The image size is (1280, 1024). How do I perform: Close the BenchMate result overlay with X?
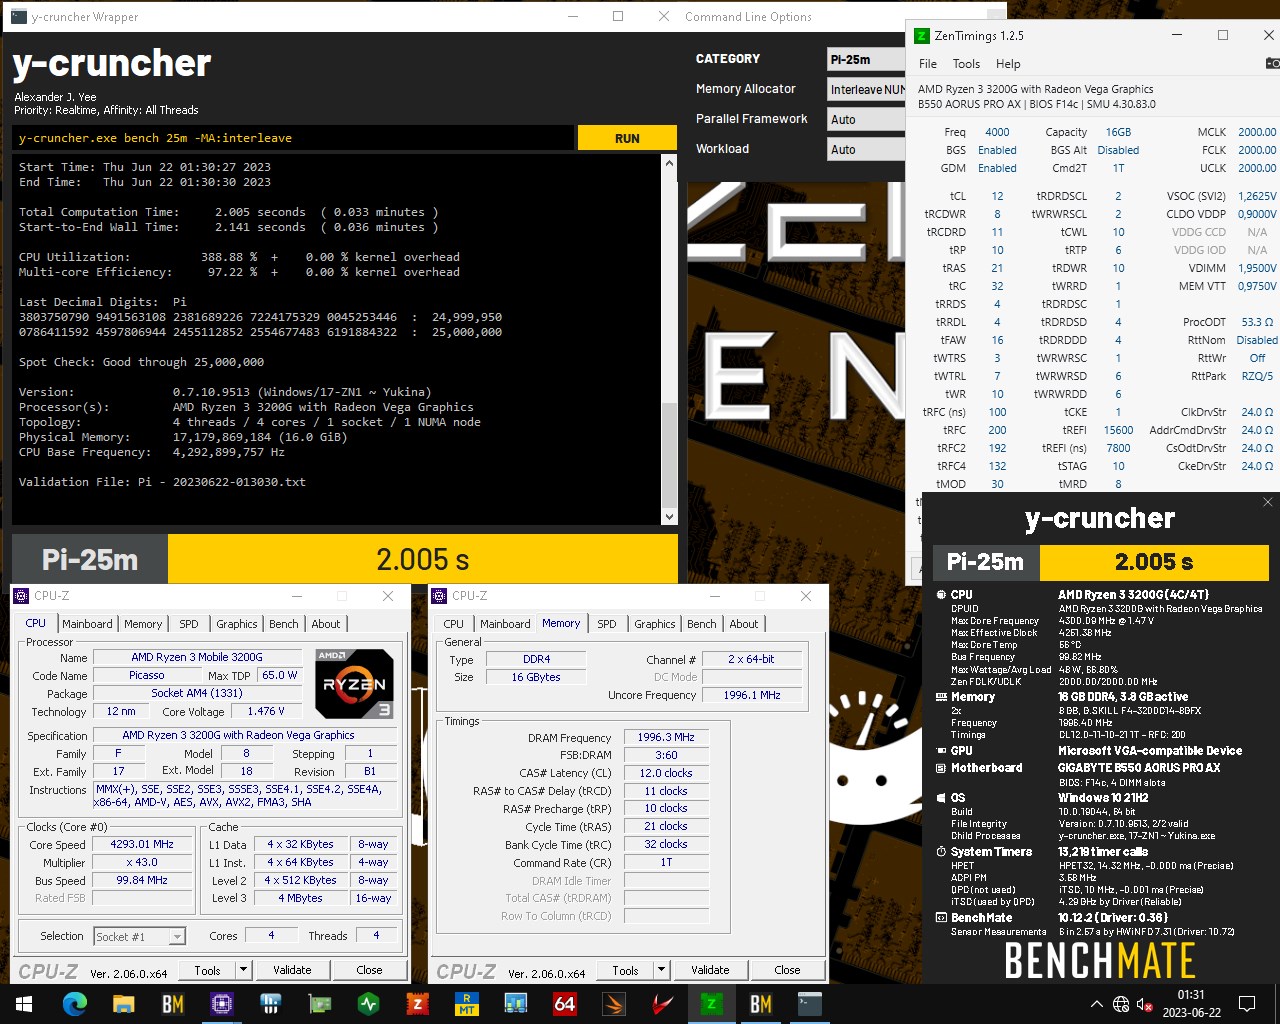click(1268, 502)
